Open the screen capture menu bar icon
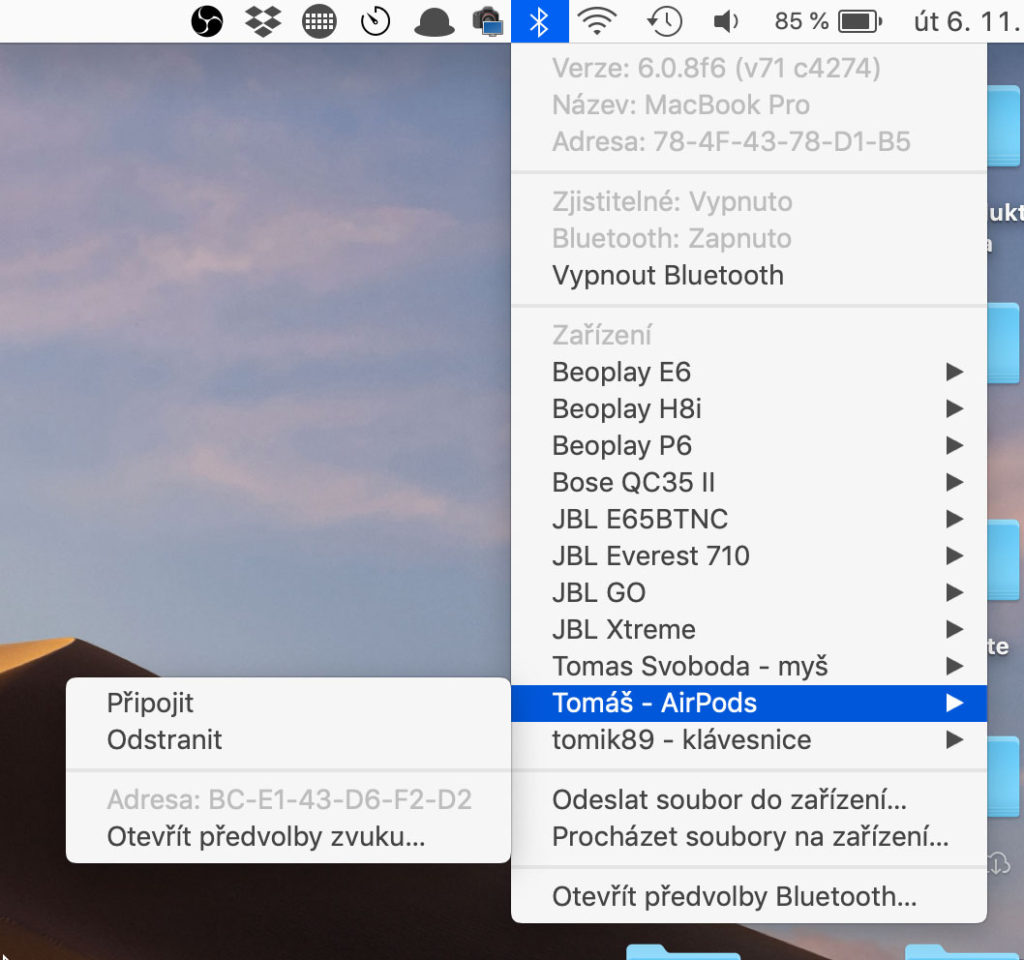The image size is (1024, 960). [489, 20]
